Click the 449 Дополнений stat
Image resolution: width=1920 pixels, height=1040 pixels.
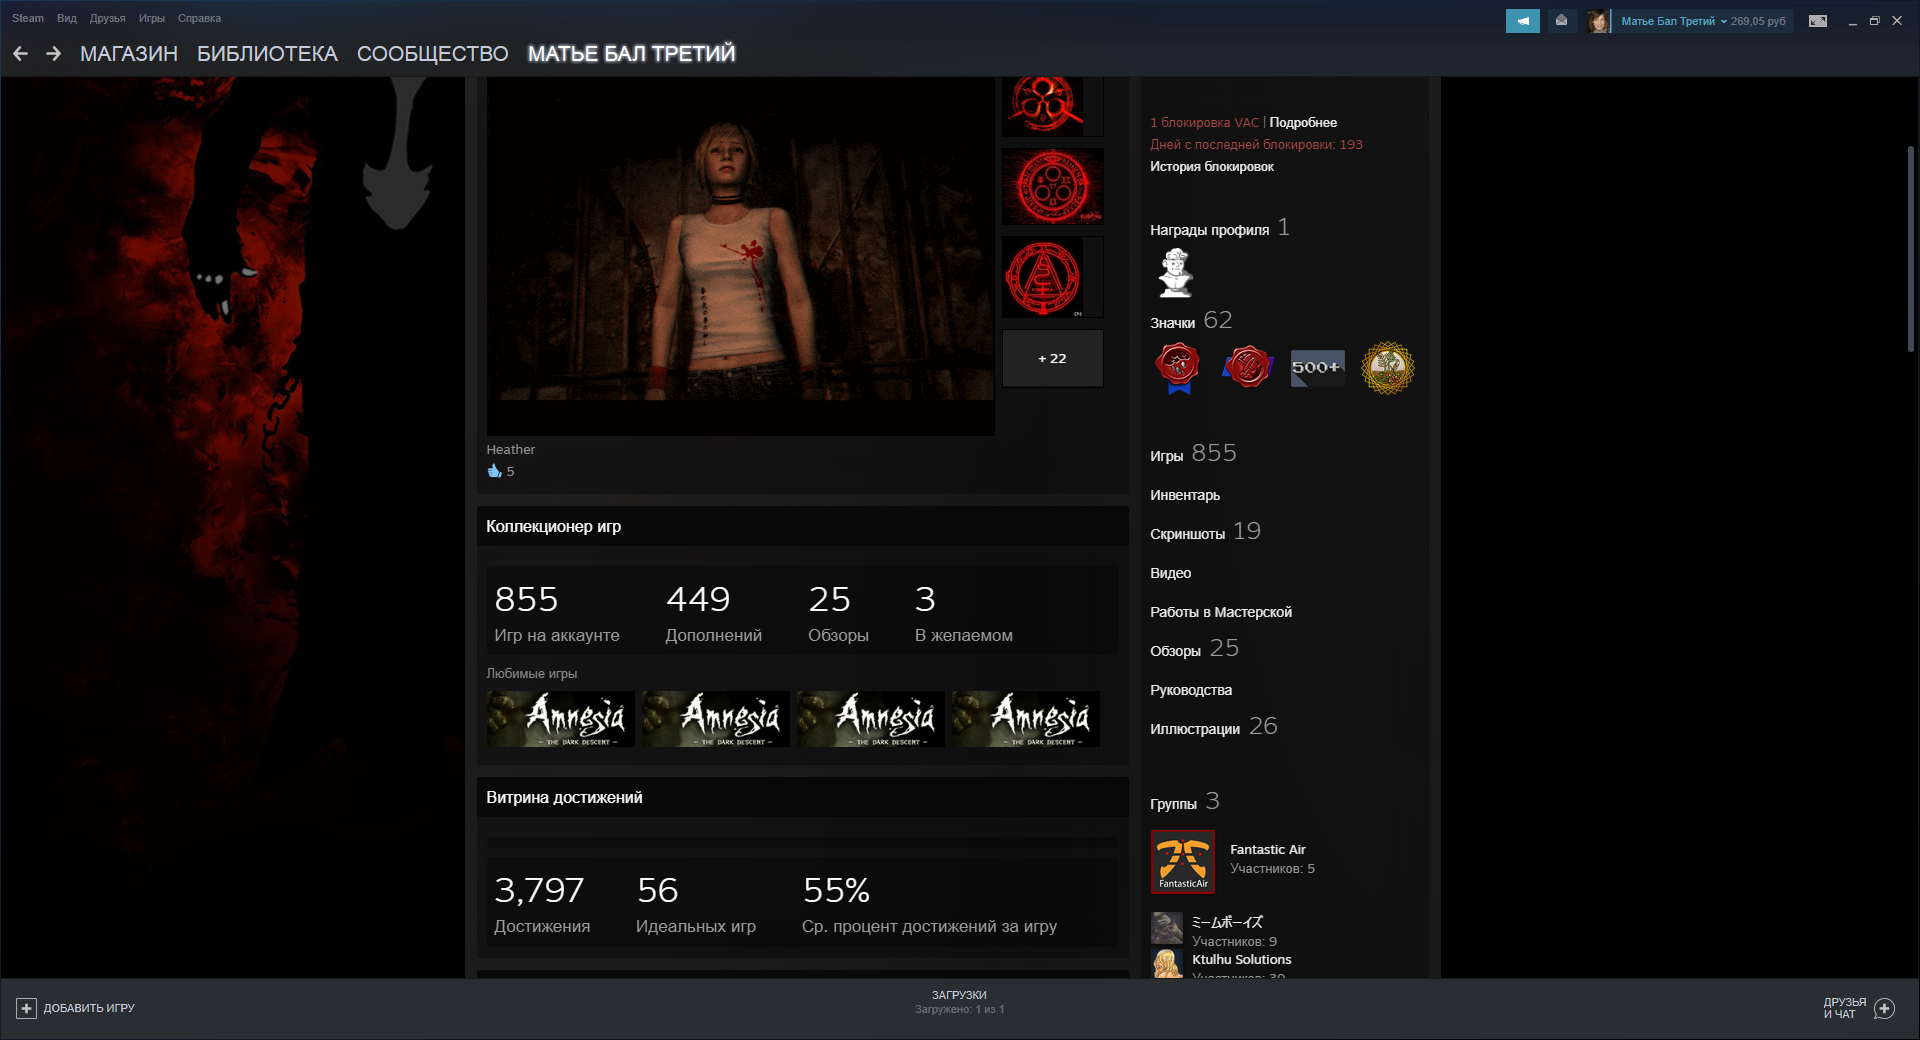(714, 613)
